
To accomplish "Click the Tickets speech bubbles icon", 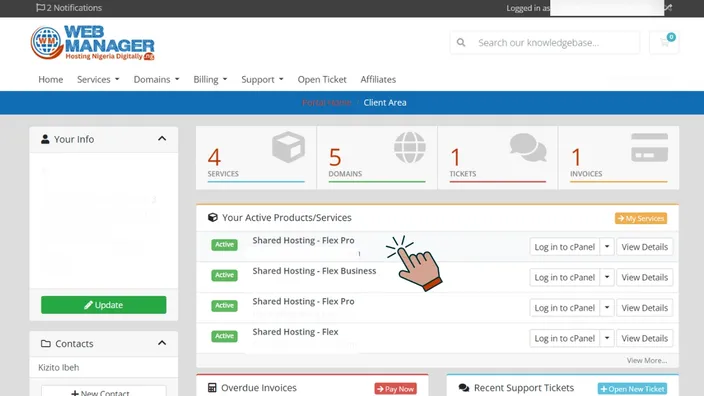I will 528,147.
